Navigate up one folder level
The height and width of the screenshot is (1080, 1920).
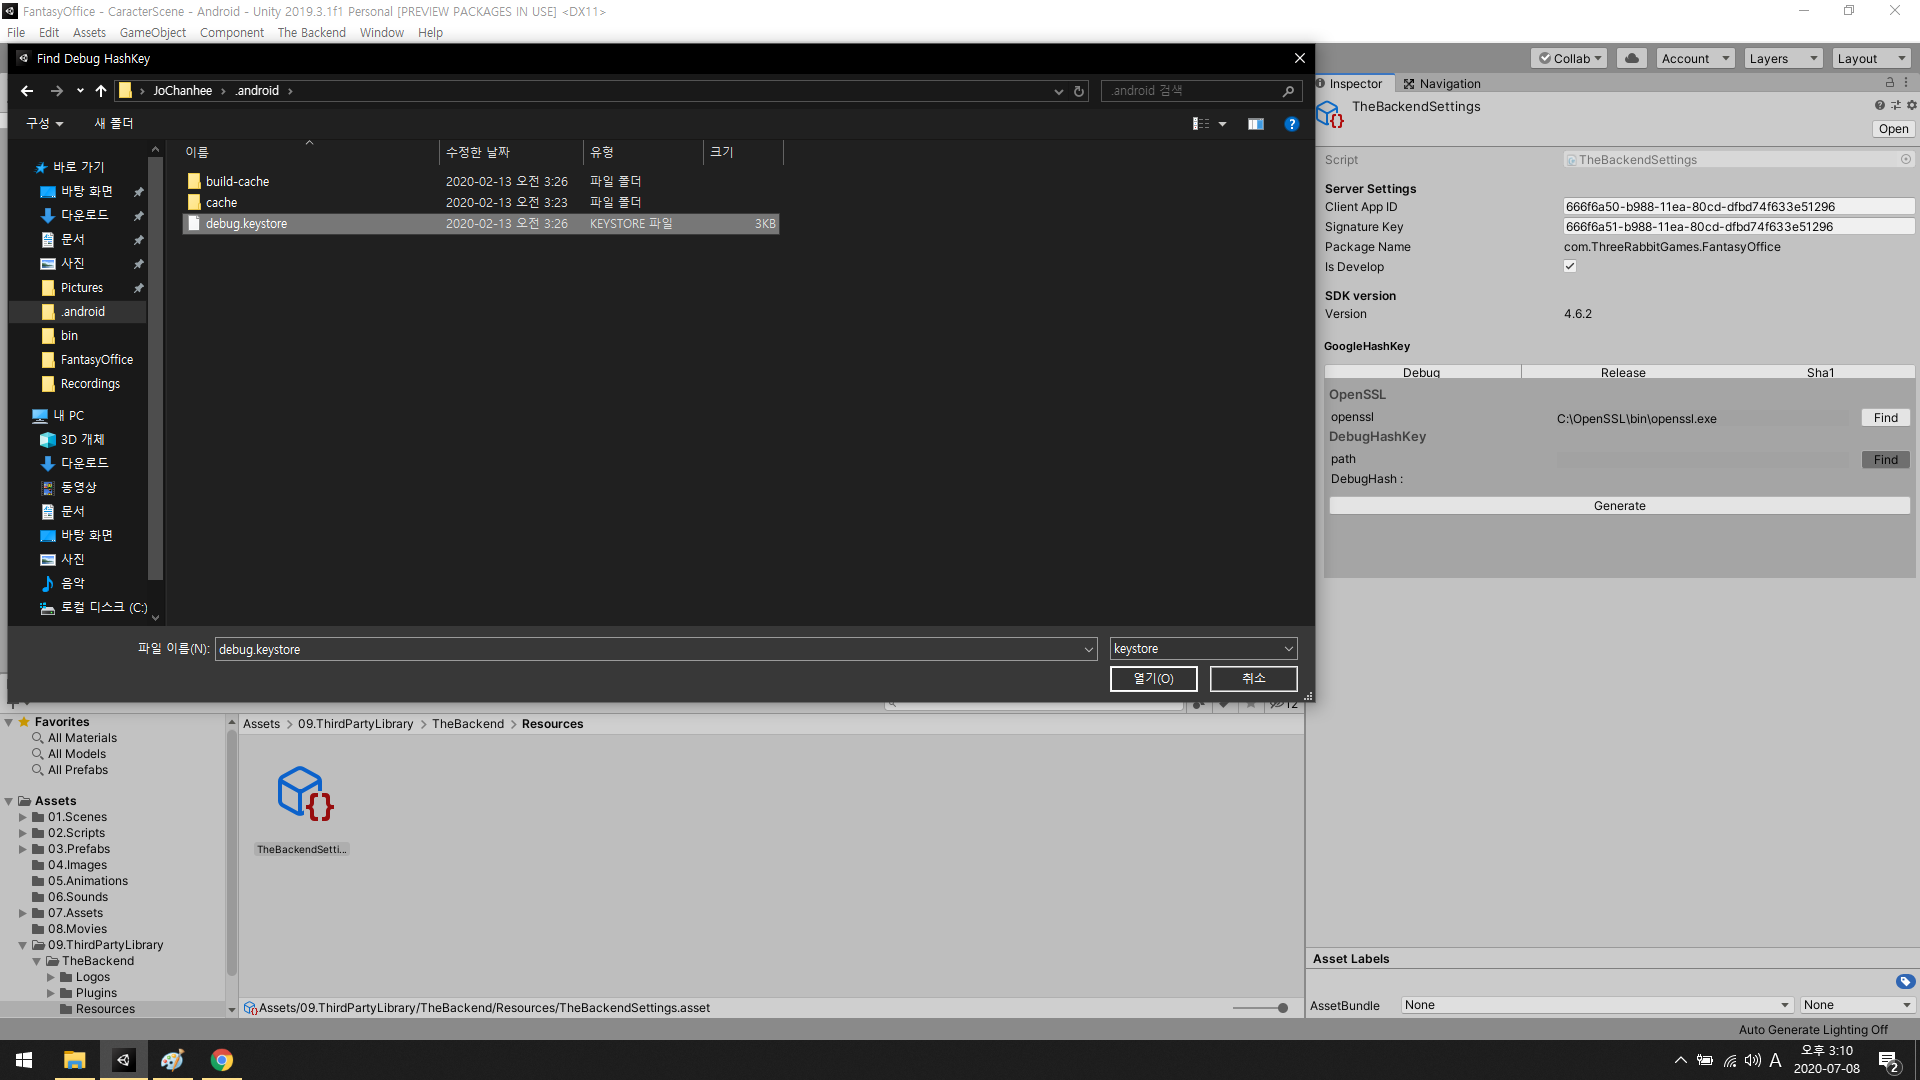point(101,91)
